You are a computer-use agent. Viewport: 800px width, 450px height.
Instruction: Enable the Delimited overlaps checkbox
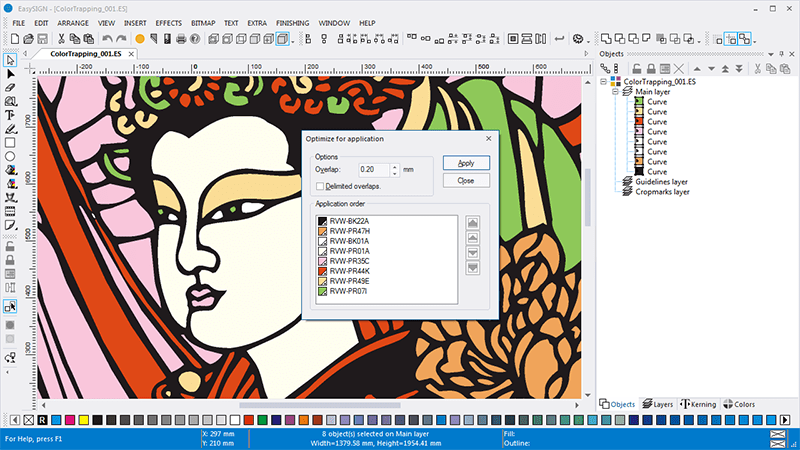click(319, 186)
